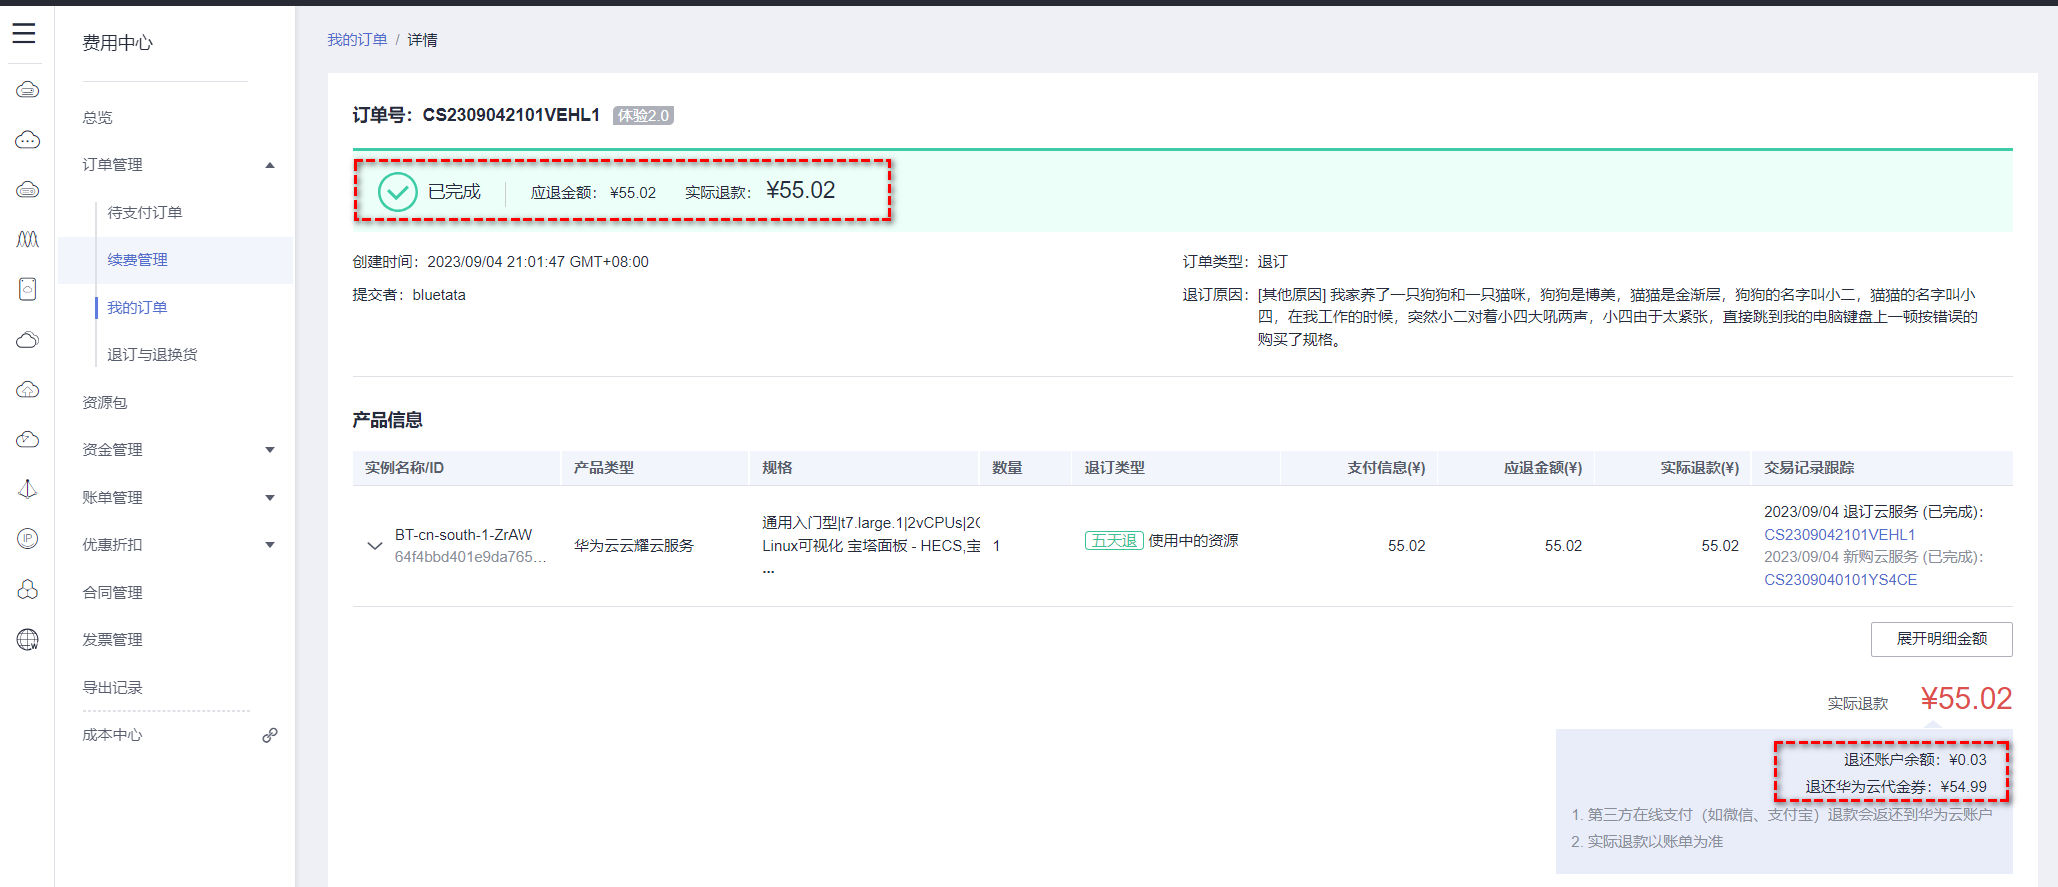Expand the 资金管理 menu section

pyautogui.click(x=270, y=450)
